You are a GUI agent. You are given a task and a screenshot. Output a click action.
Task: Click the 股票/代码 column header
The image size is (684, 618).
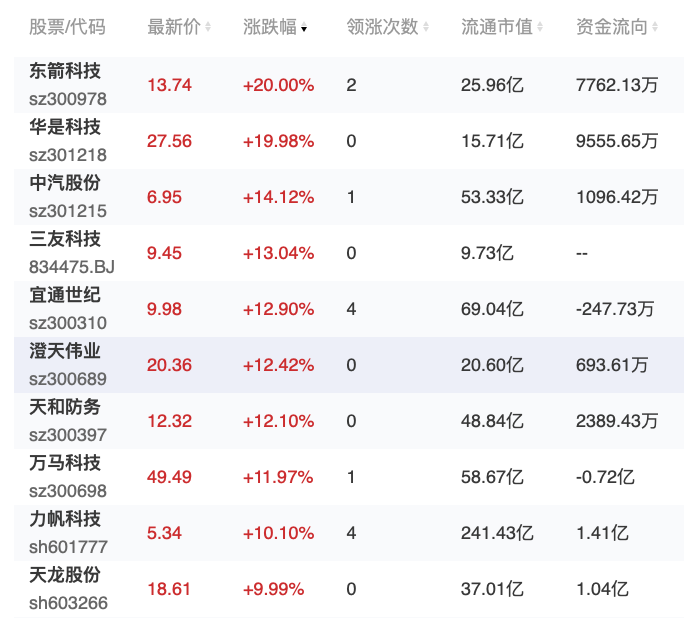pos(67,27)
